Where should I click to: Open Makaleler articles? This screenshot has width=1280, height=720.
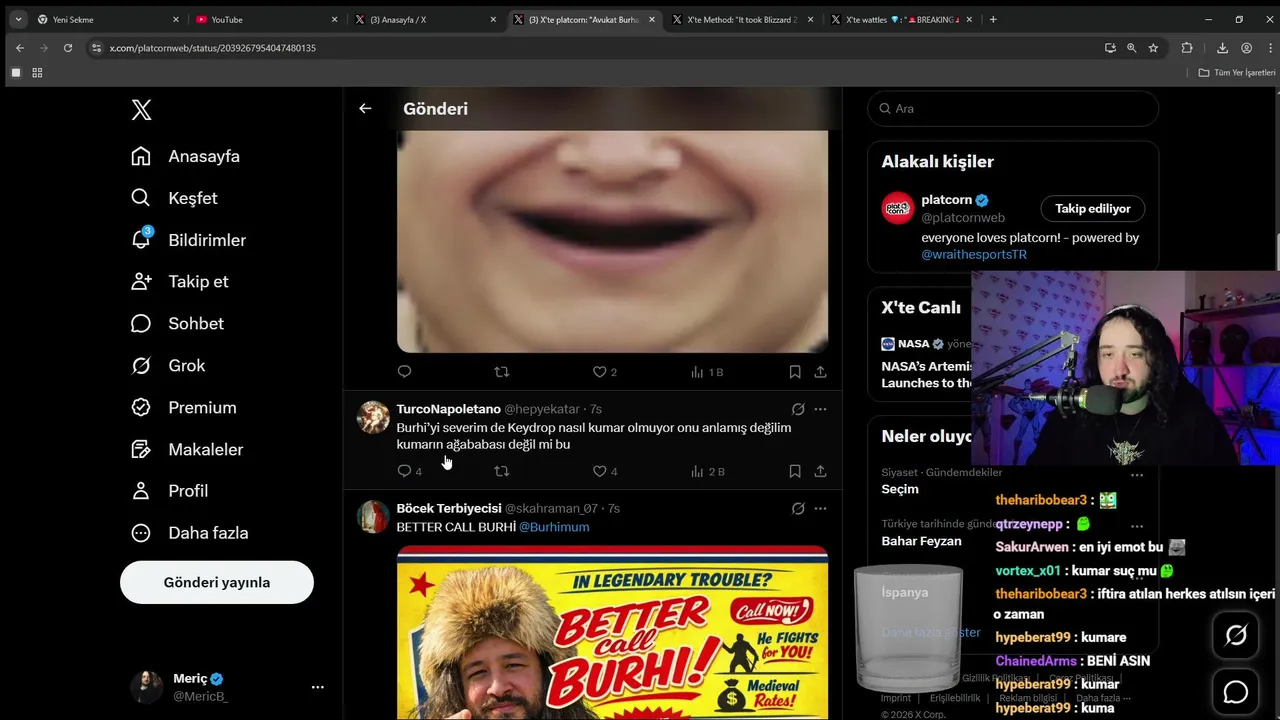click(x=187, y=450)
